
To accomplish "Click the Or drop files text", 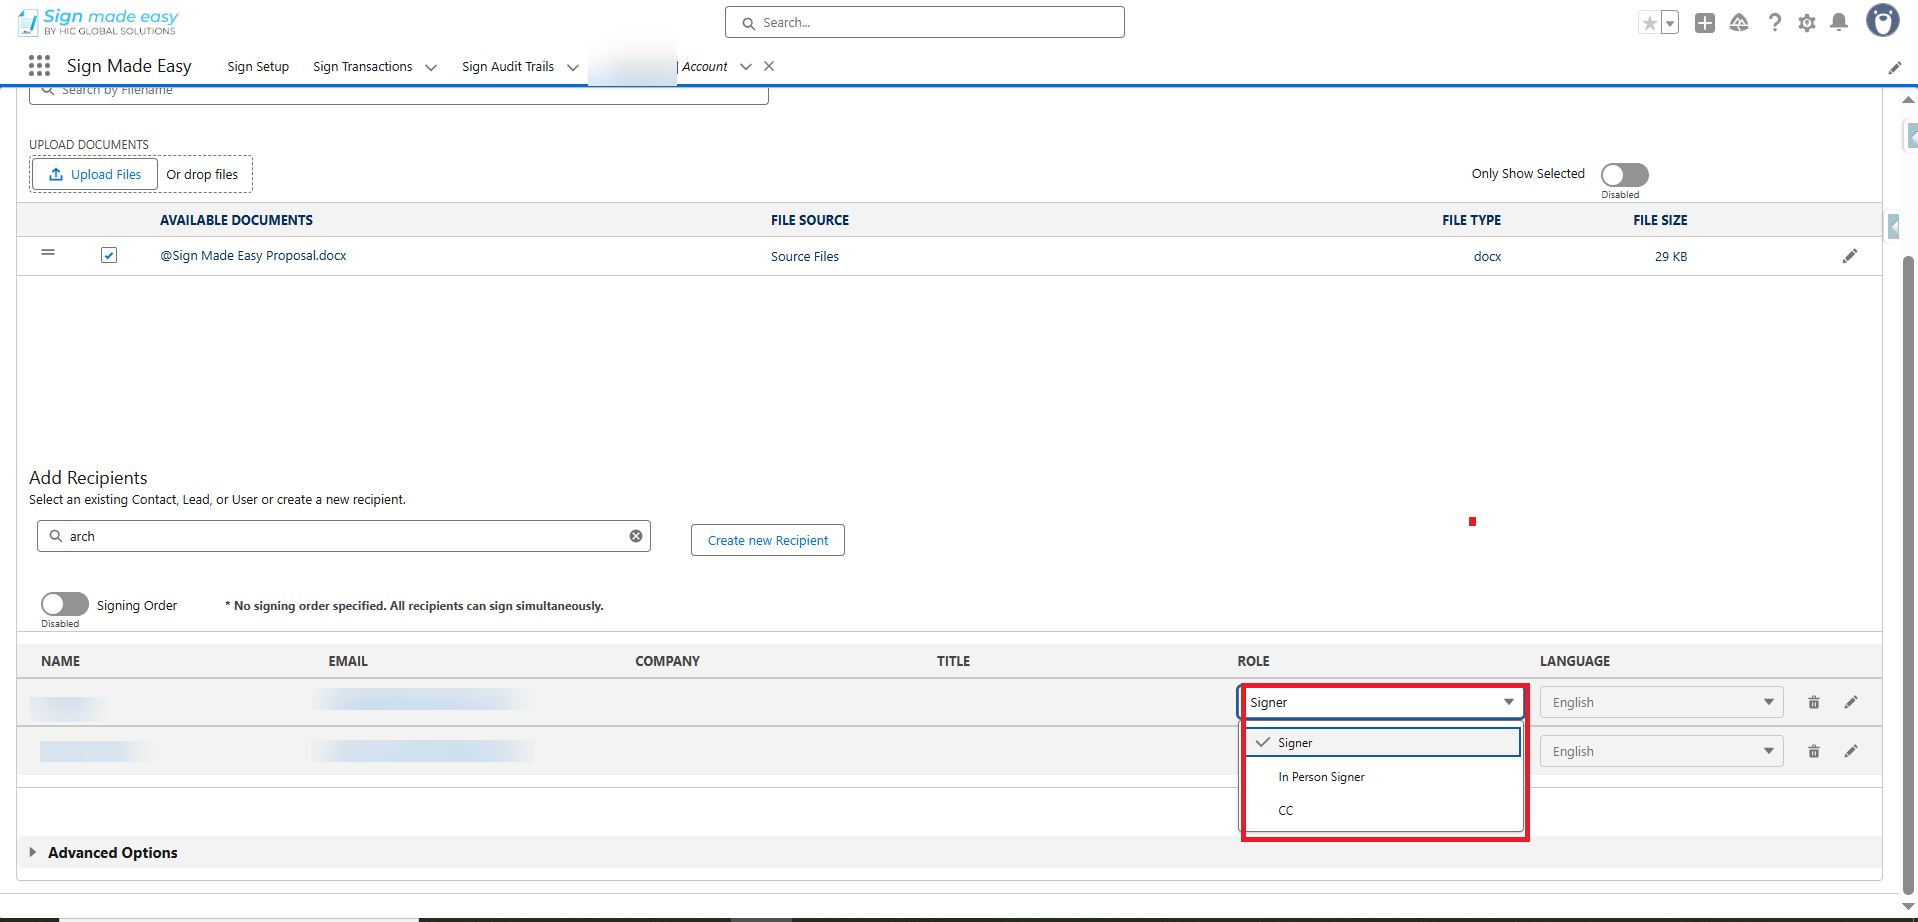I will (202, 175).
